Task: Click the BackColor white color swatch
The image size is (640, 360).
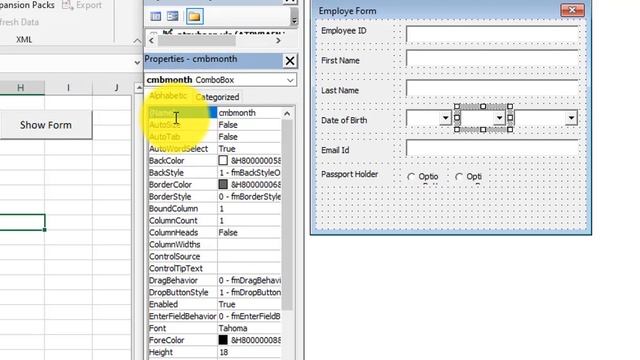Action: click(x=223, y=160)
